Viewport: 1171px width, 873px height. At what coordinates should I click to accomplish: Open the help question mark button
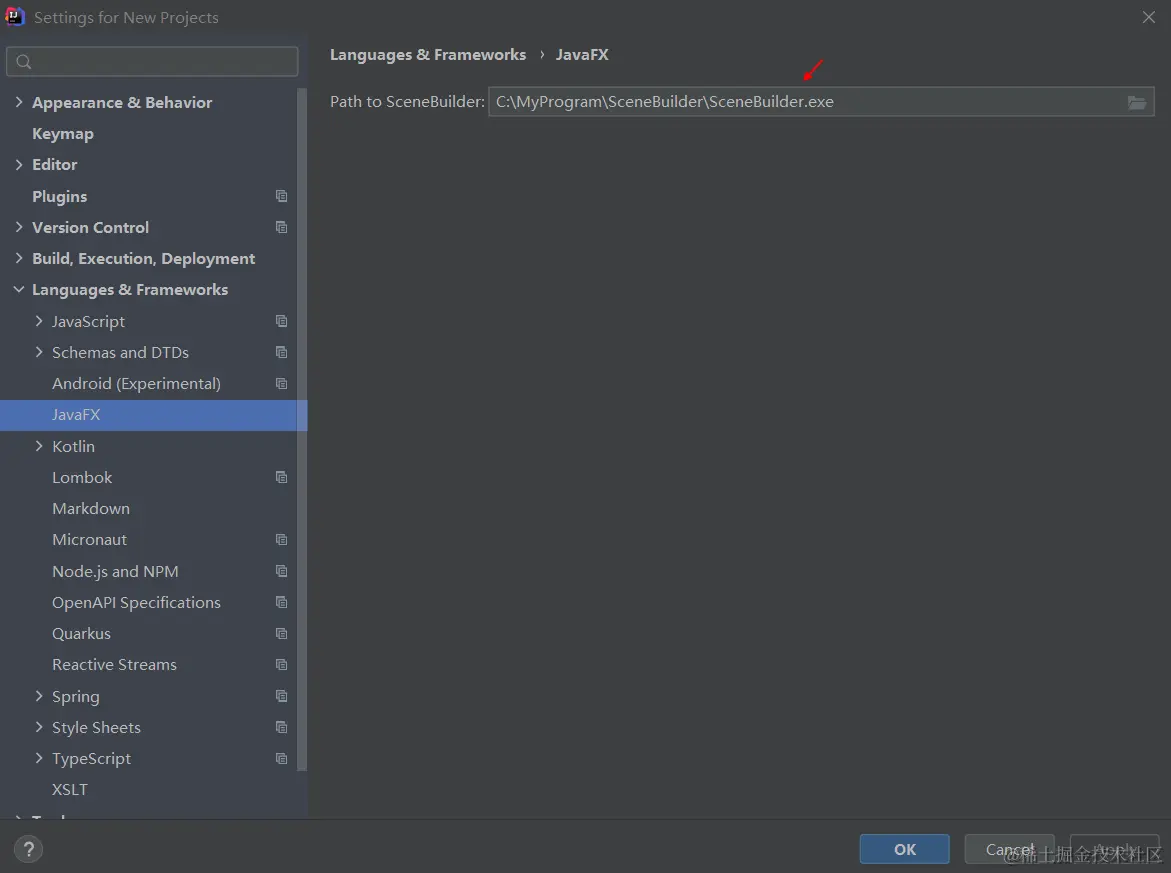[28, 849]
